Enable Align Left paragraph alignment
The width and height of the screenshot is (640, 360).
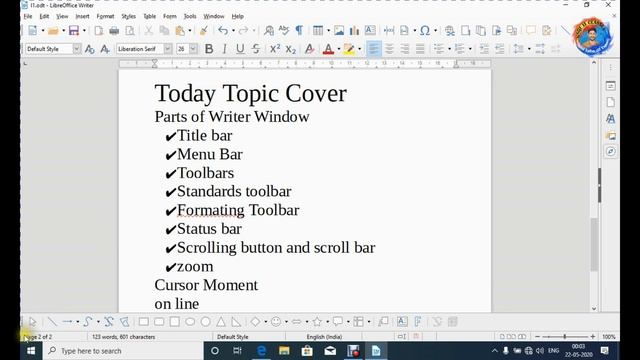coord(373,49)
